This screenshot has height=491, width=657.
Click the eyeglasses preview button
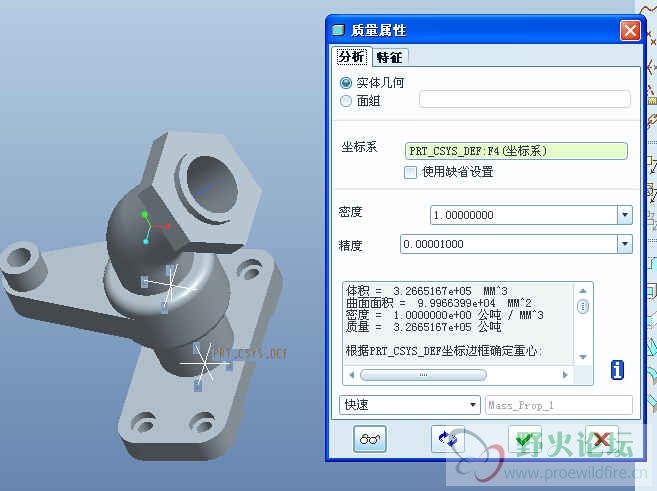pyautogui.click(x=370, y=439)
